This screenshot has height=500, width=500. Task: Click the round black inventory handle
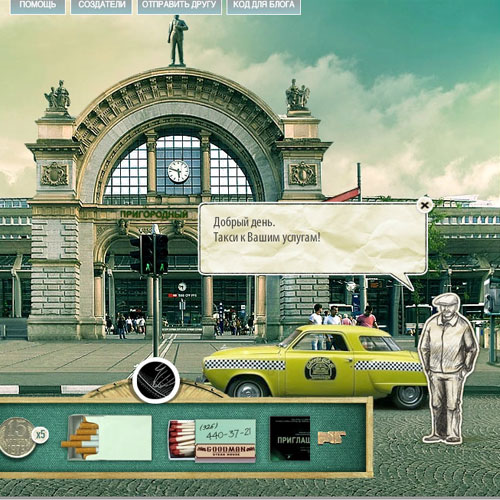tap(156, 381)
